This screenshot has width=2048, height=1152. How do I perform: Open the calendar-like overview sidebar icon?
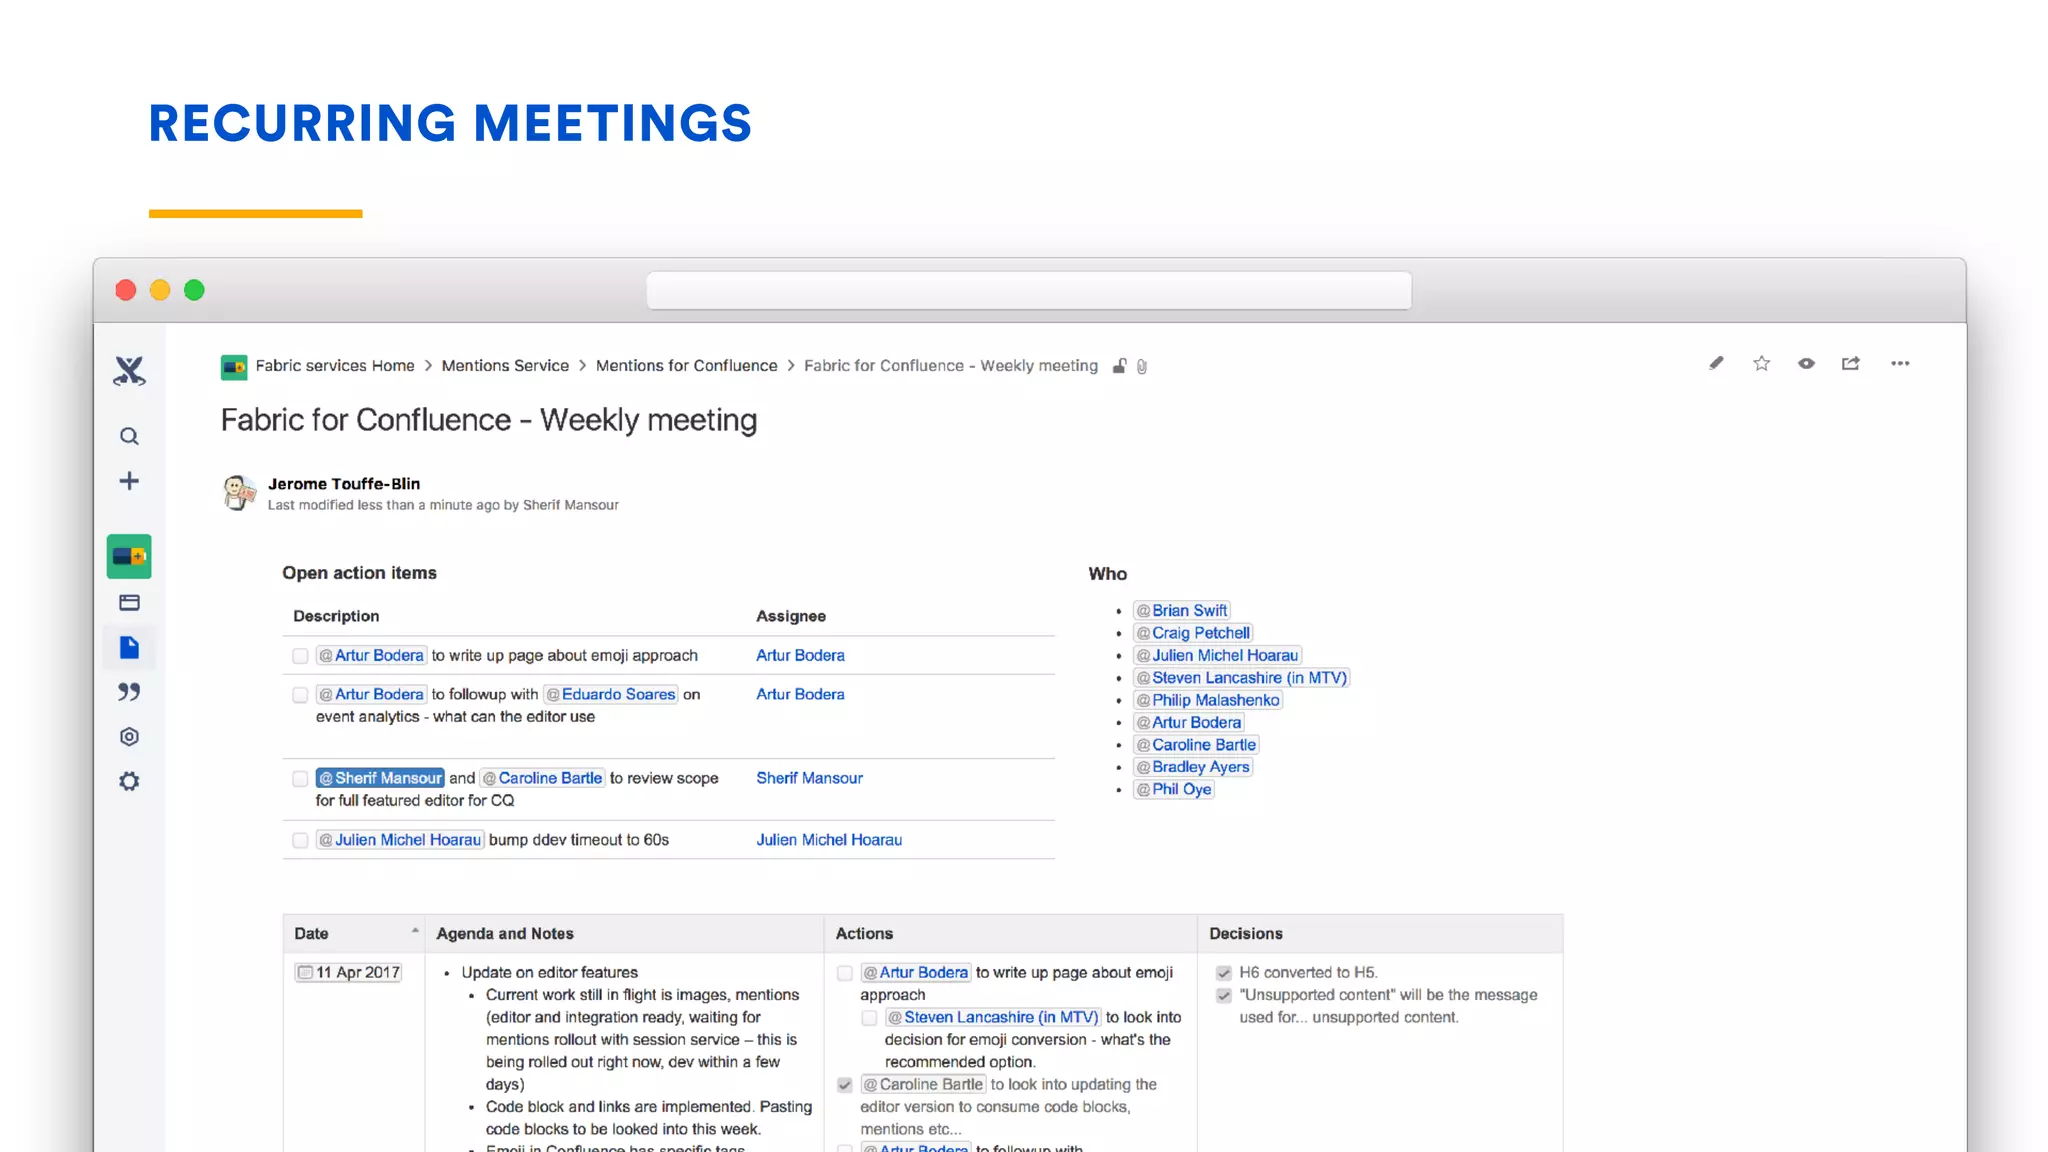click(129, 602)
